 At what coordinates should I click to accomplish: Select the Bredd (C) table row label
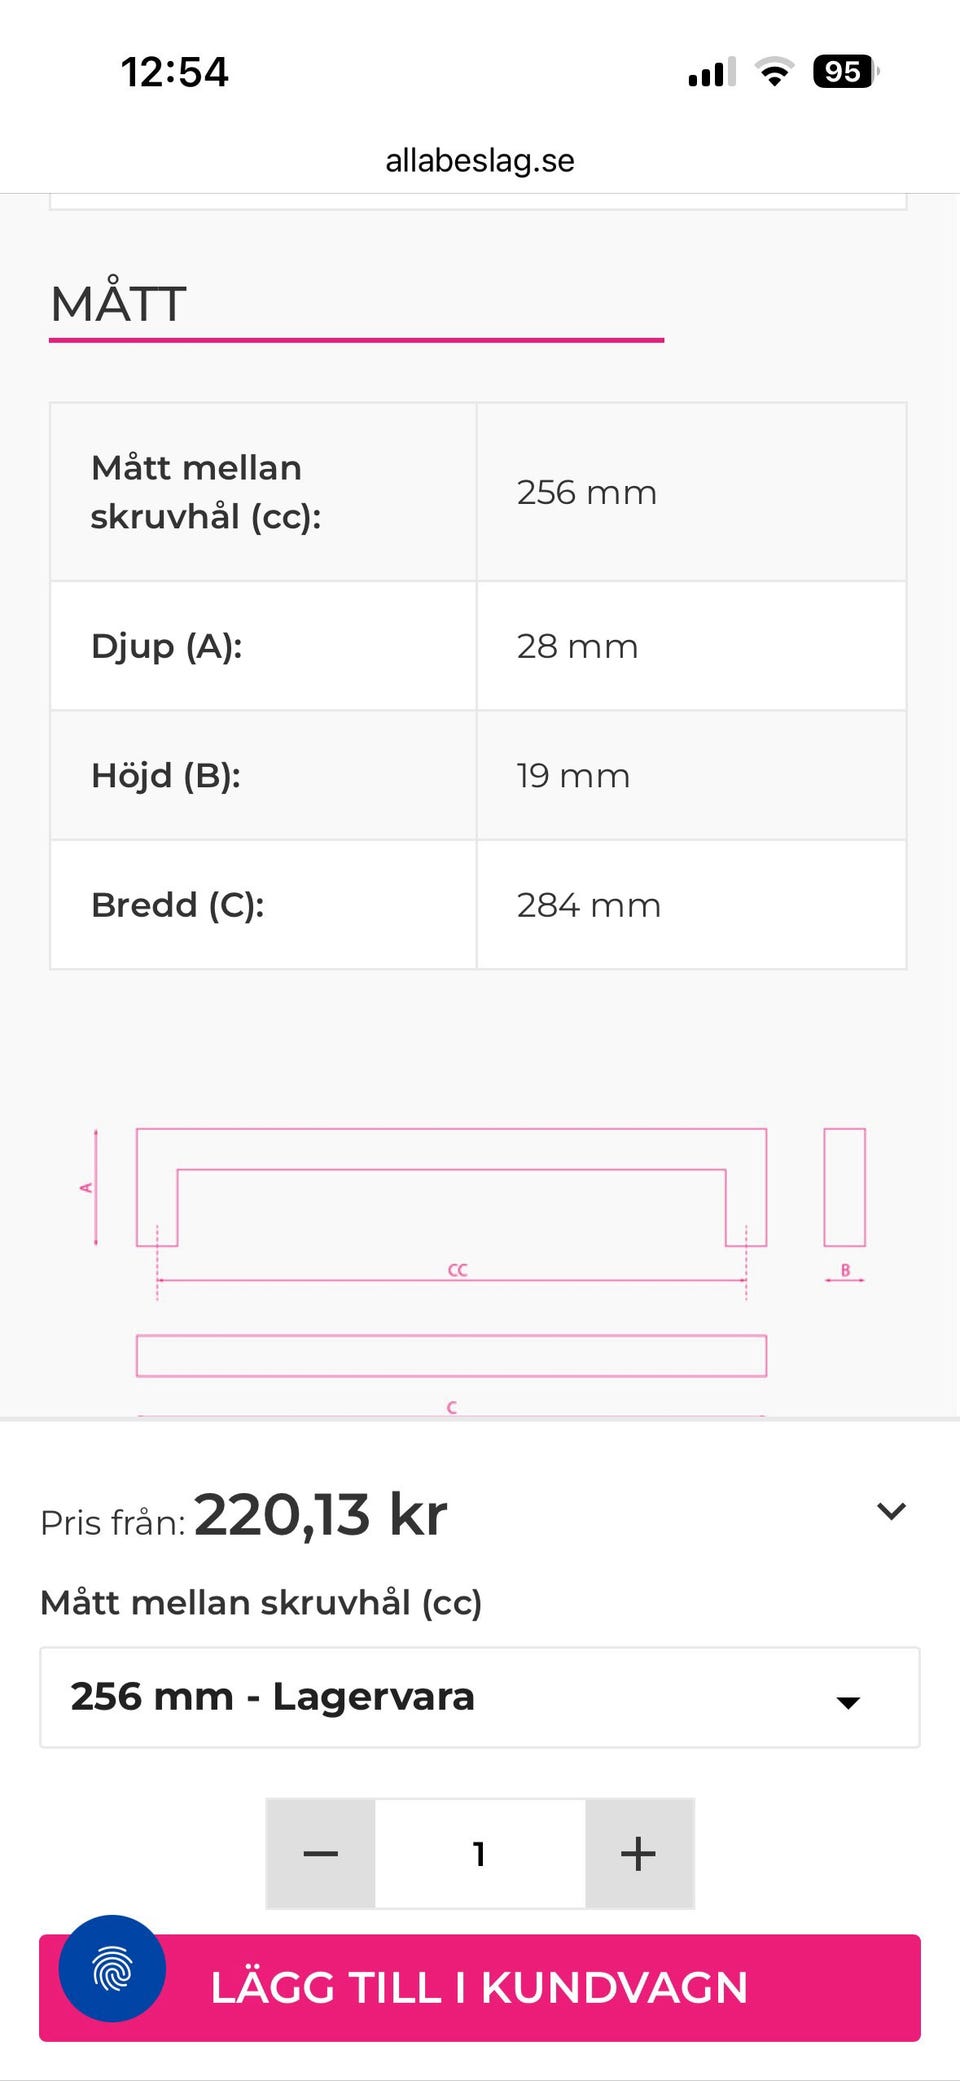178,905
